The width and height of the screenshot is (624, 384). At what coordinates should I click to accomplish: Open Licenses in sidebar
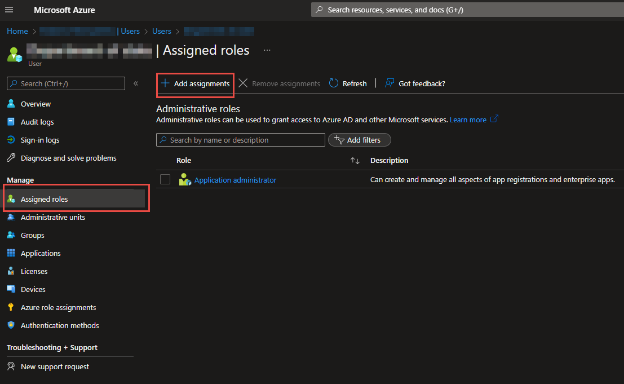[x=34, y=271]
